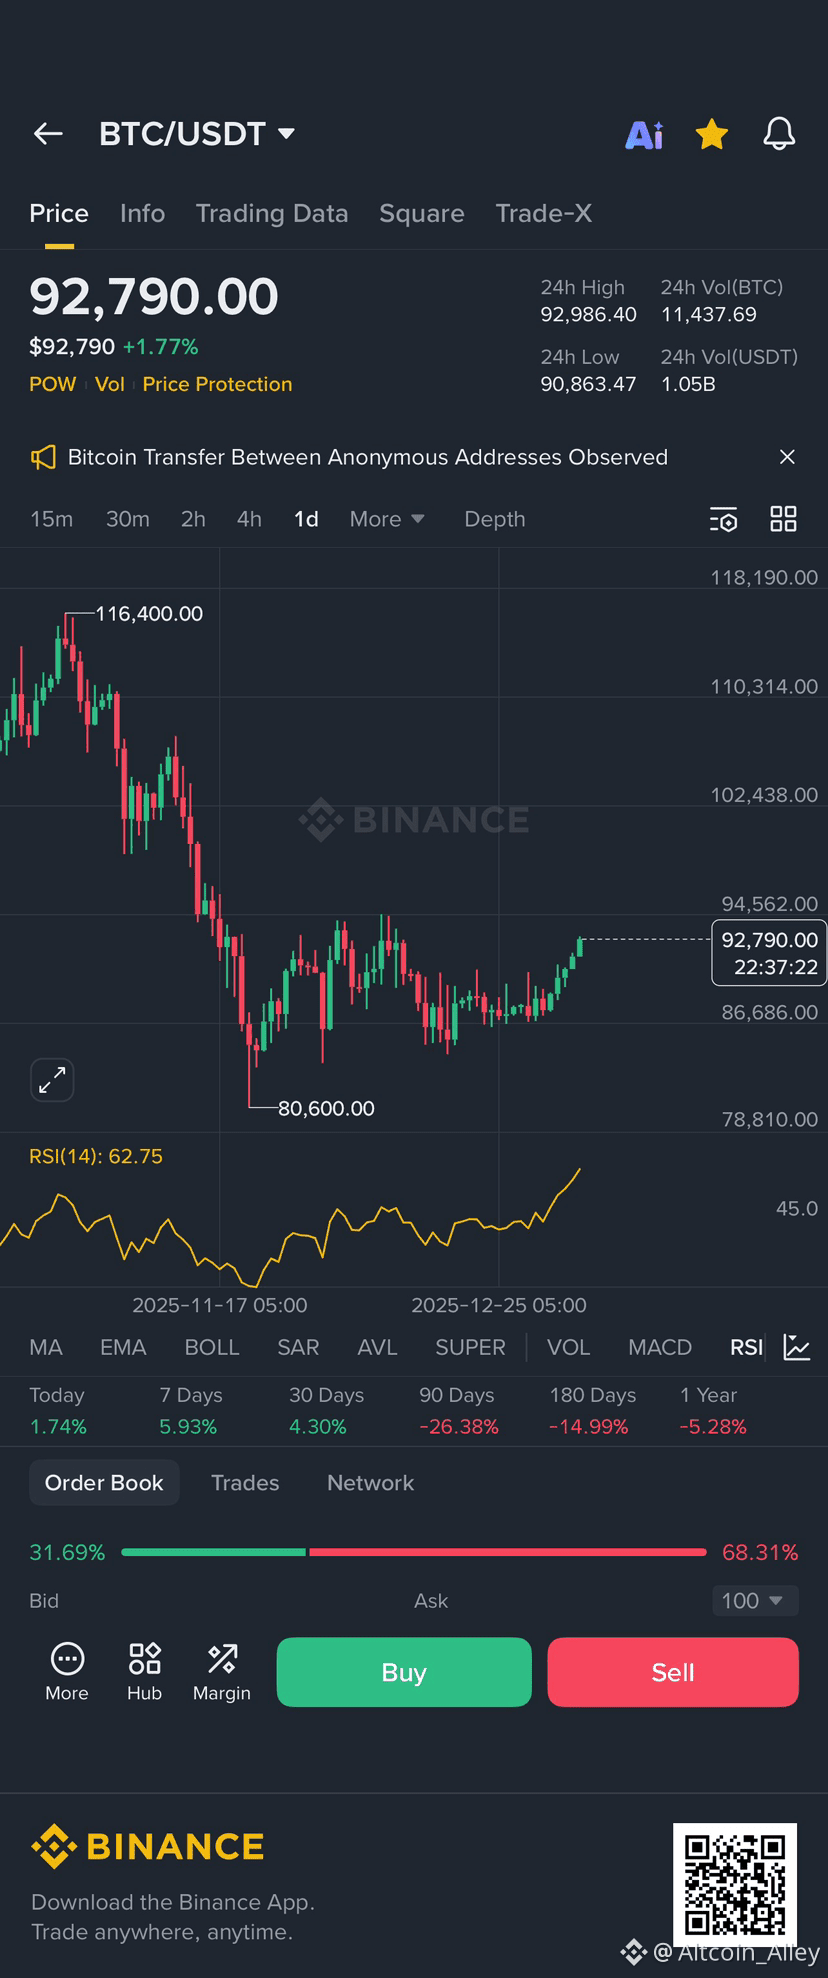Expand the More intervals dropdown

tap(387, 519)
